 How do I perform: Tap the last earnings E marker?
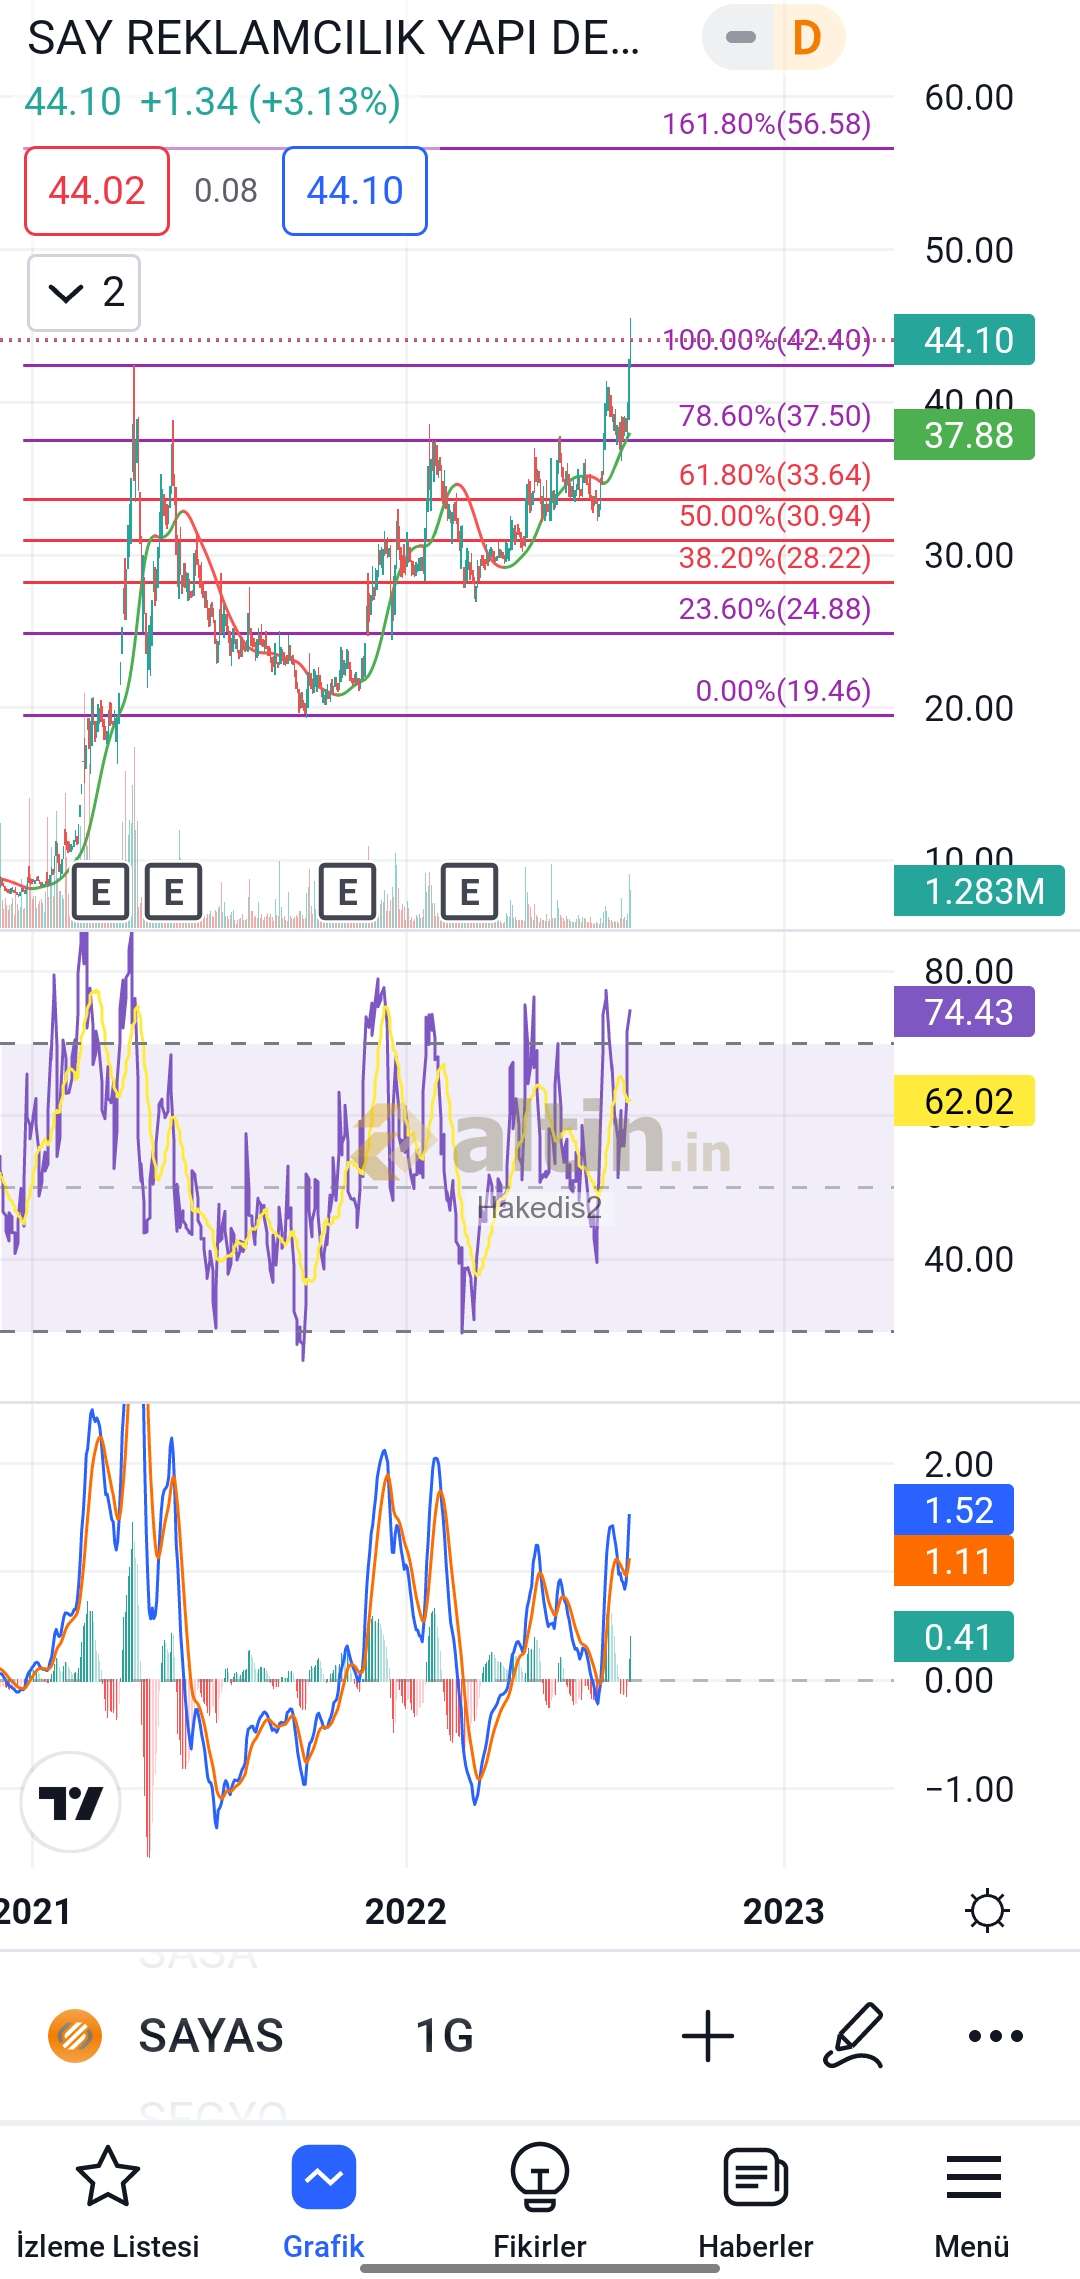tap(469, 891)
